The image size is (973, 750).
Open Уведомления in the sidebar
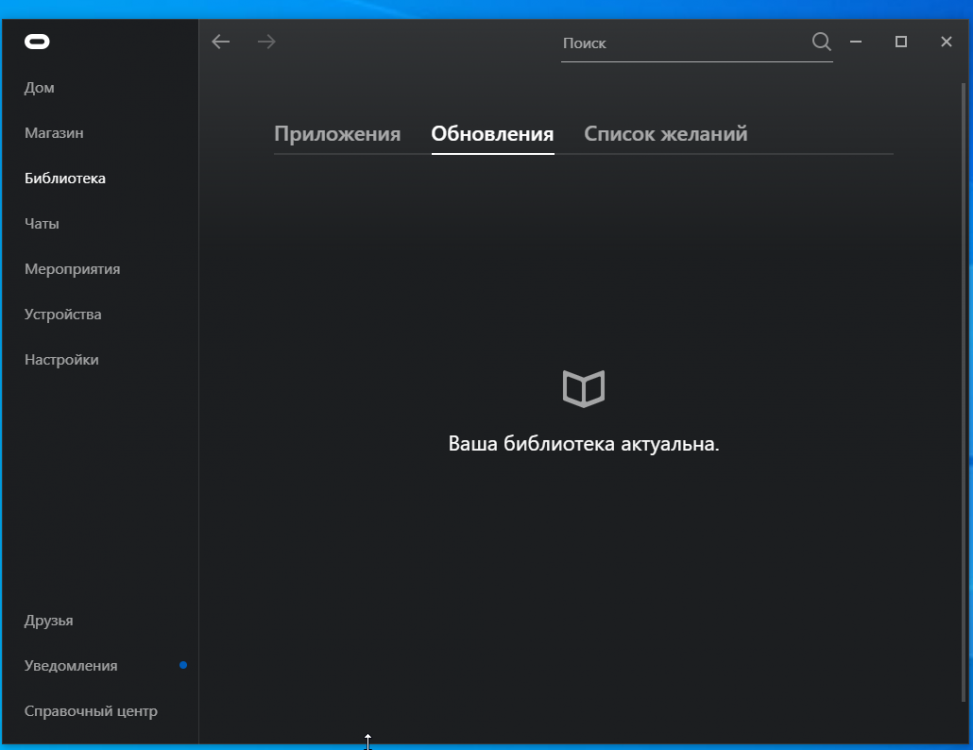coord(71,666)
